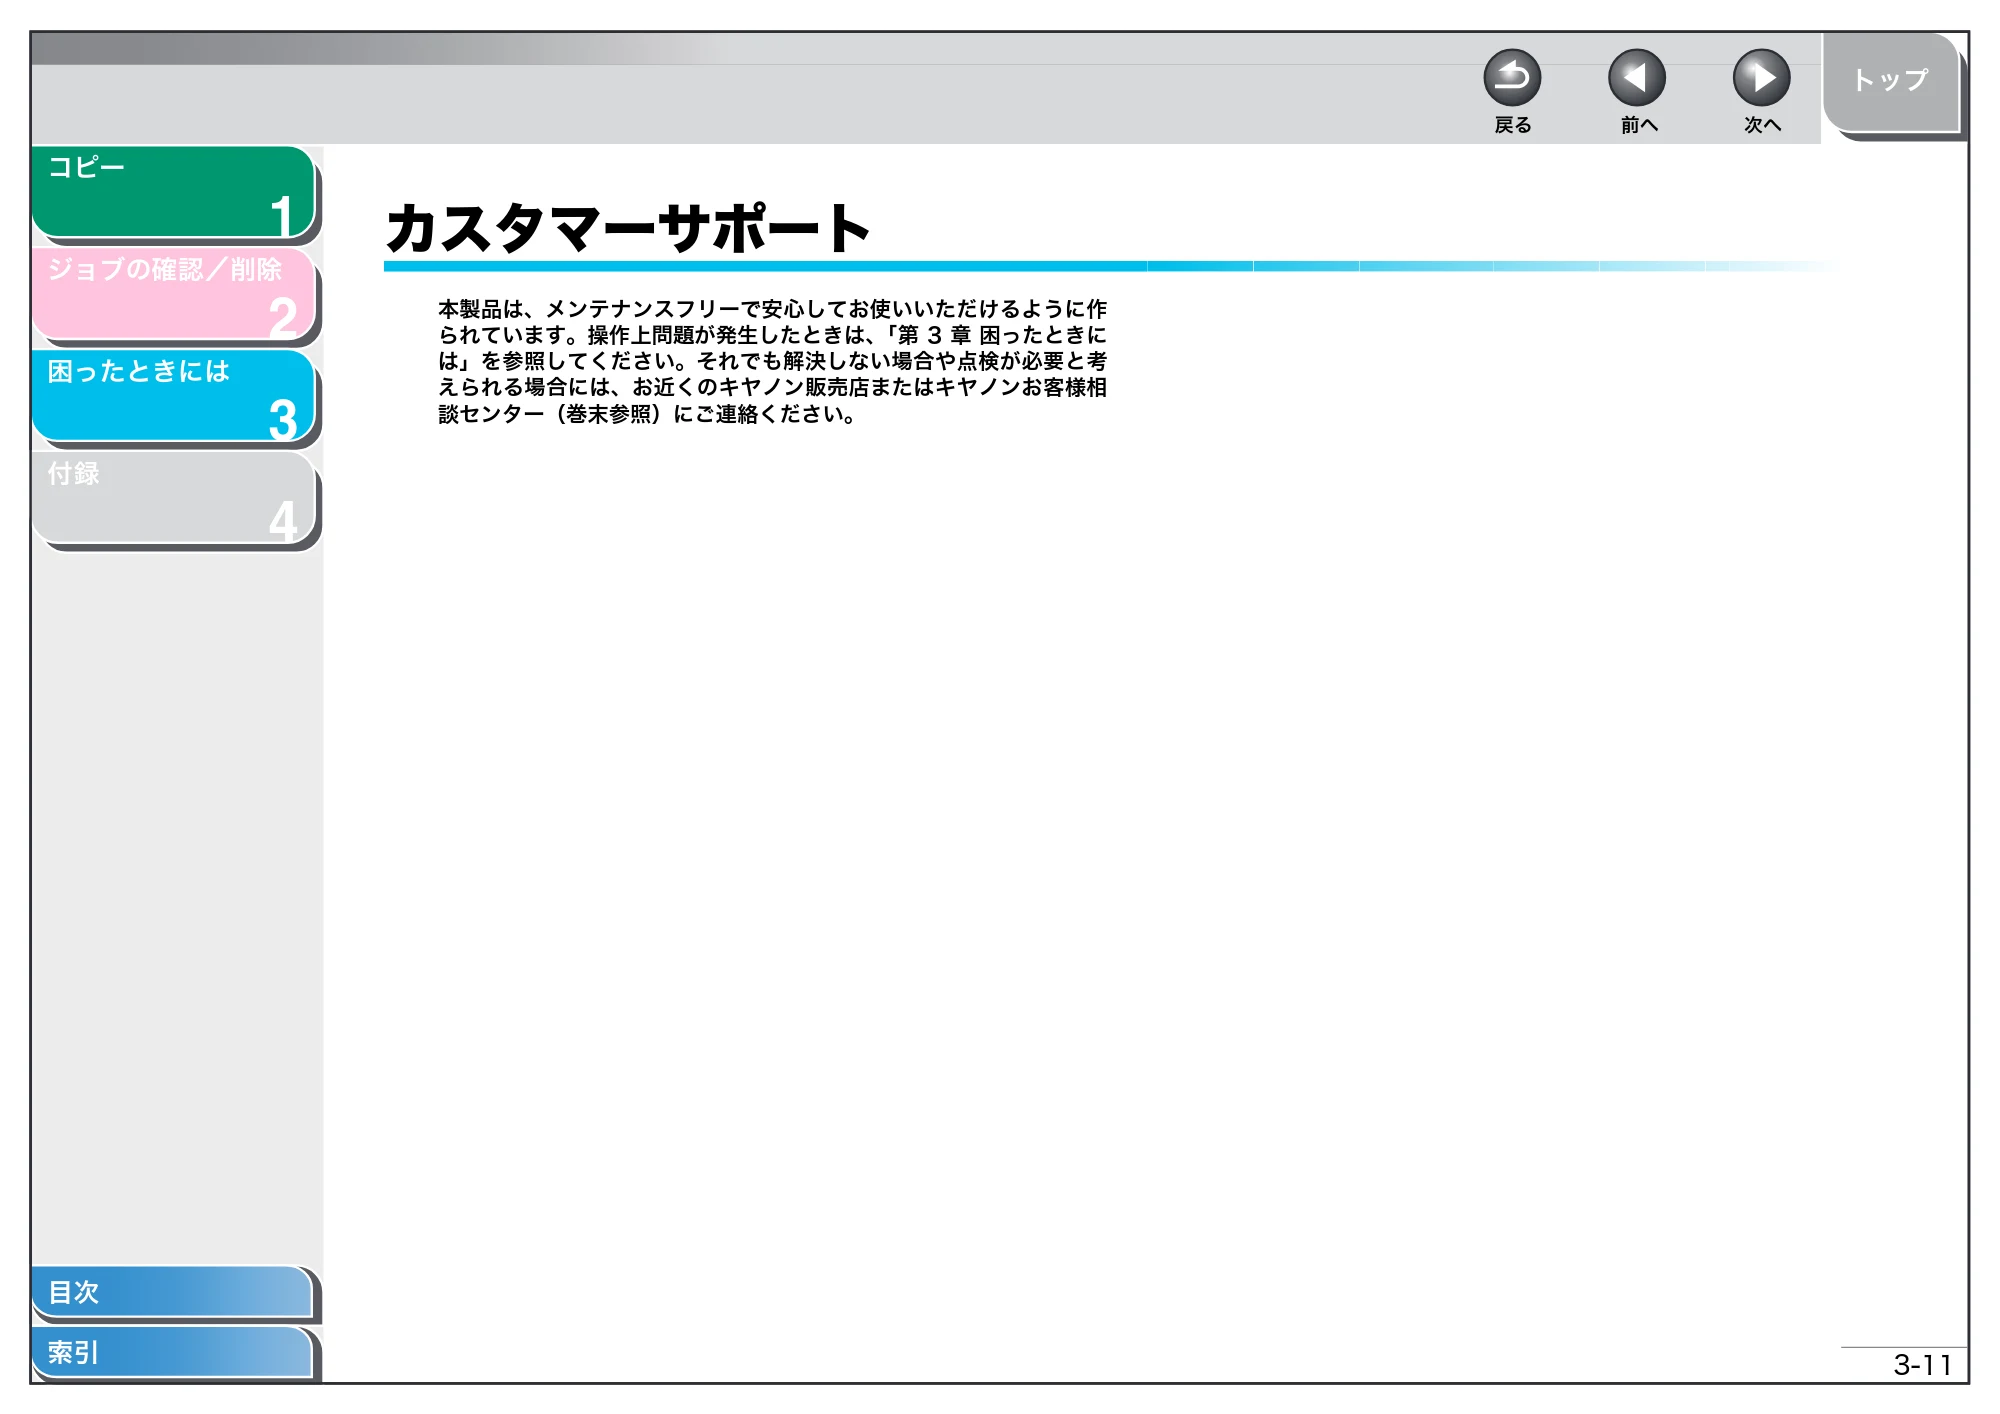Select chapter 3 困ったときには tab
2000x1414 pixels.
pos(174,396)
